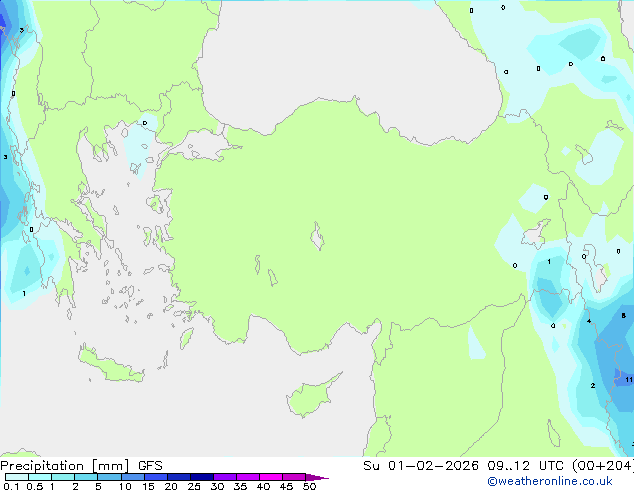Click the legend tick label "25"
The width and height of the screenshot is (634, 490).
pos(194,486)
